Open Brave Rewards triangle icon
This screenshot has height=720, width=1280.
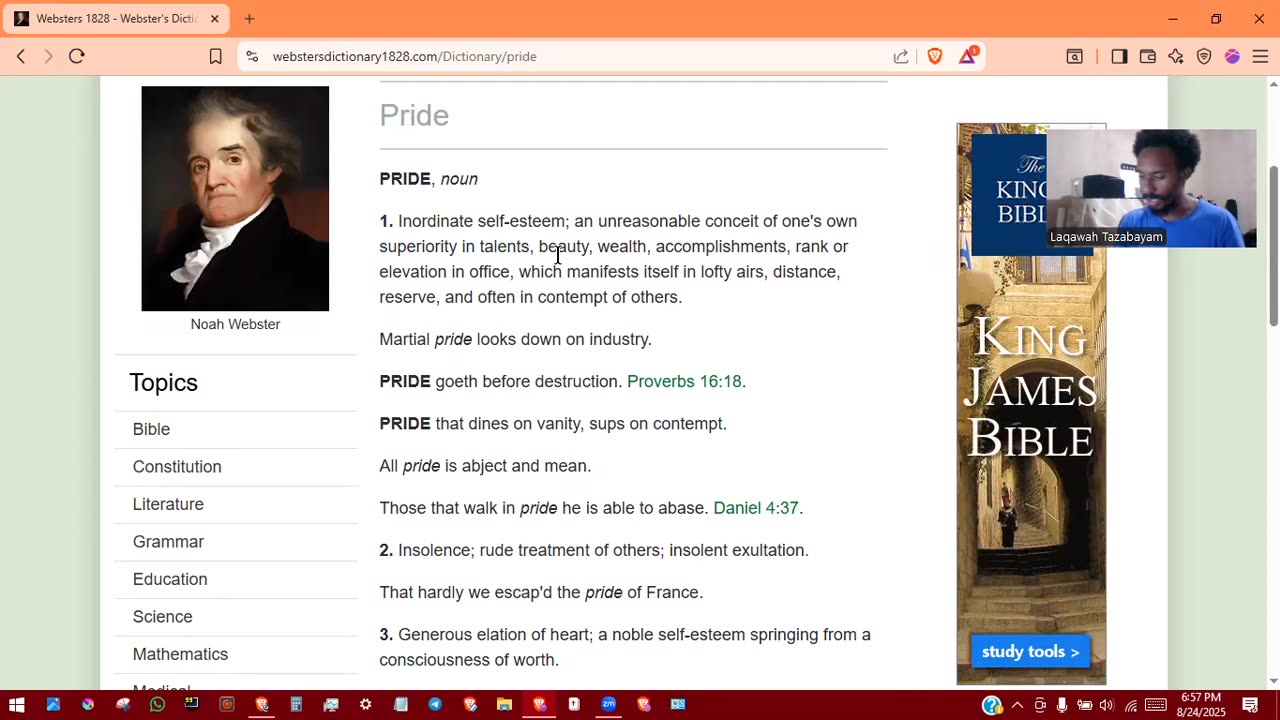967,57
